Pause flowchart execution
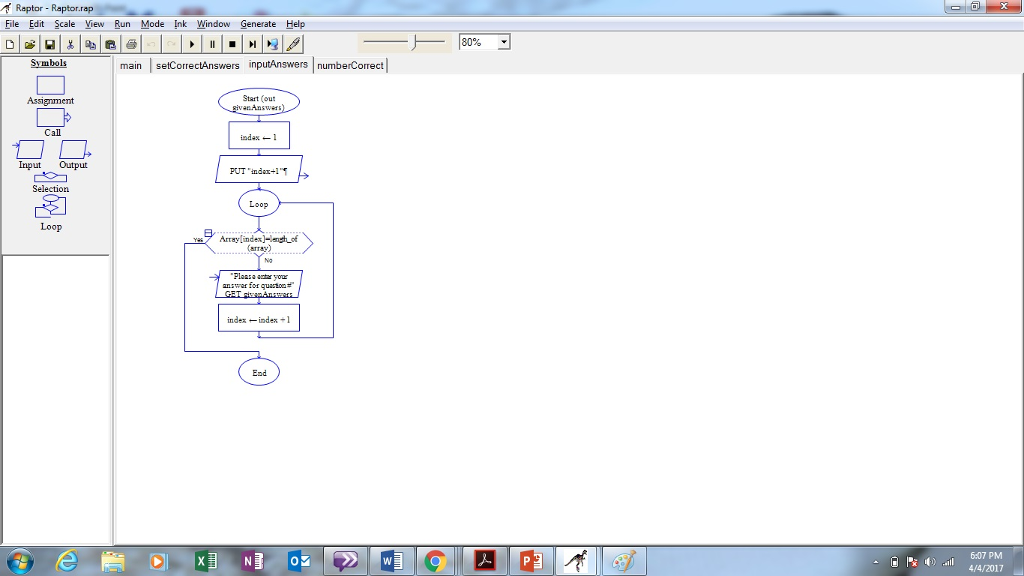The height and width of the screenshot is (576, 1024). click(x=211, y=43)
